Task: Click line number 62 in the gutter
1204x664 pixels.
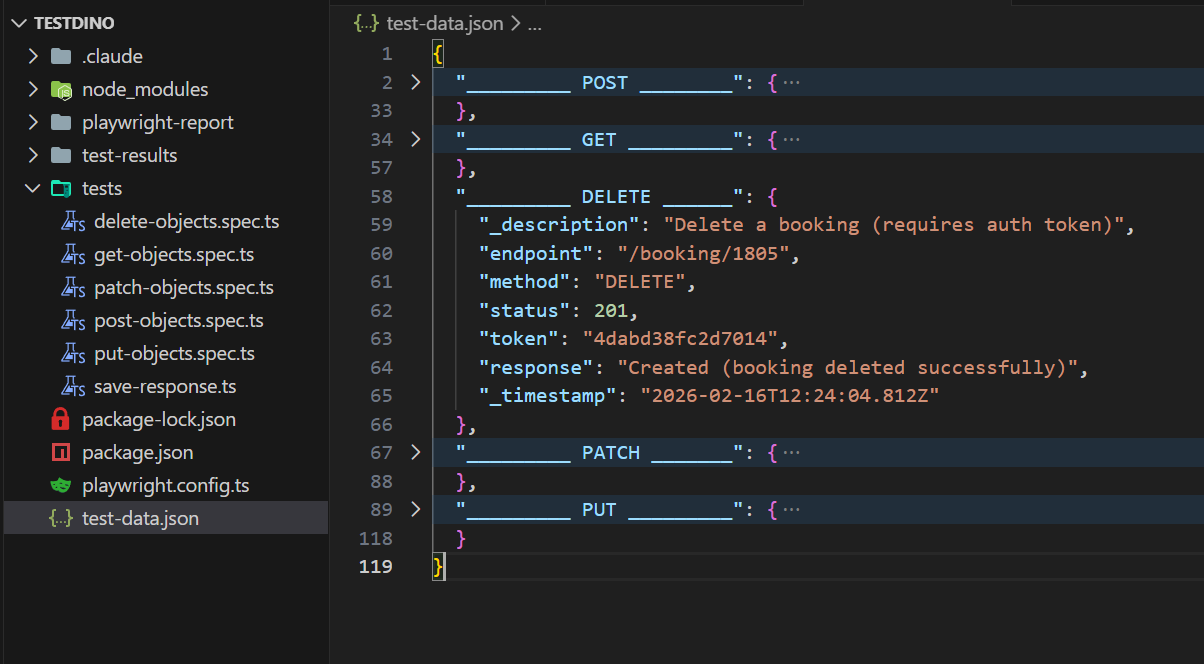Action: click(x=381, y=310)
